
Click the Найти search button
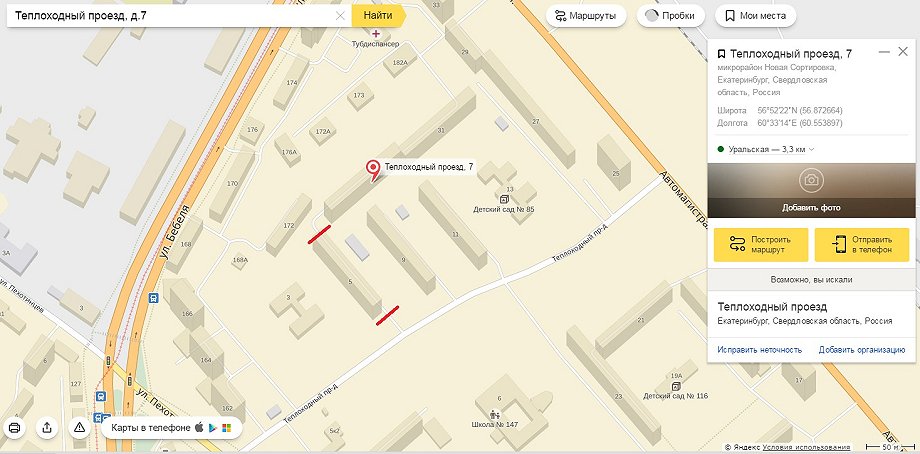tap(378, 16)
